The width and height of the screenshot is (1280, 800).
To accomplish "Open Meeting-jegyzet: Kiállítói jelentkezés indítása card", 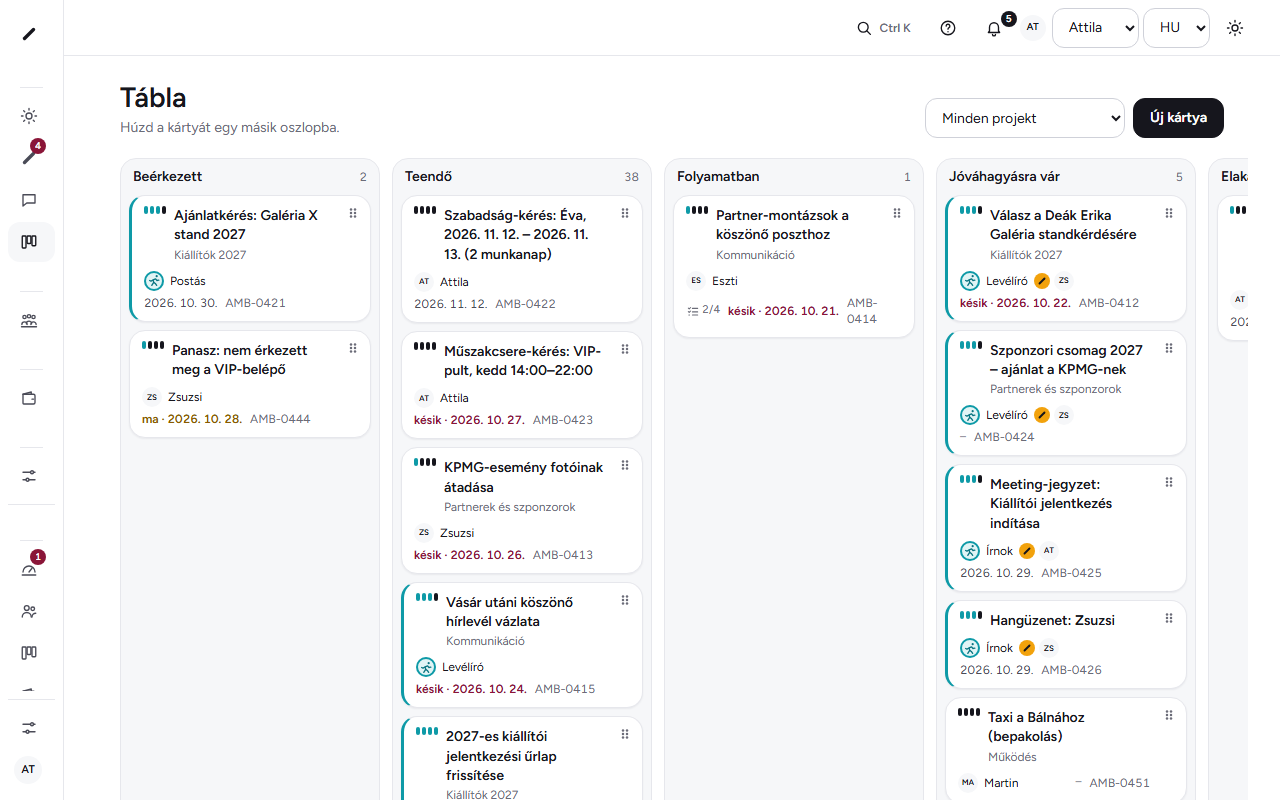I will 1066,528.
